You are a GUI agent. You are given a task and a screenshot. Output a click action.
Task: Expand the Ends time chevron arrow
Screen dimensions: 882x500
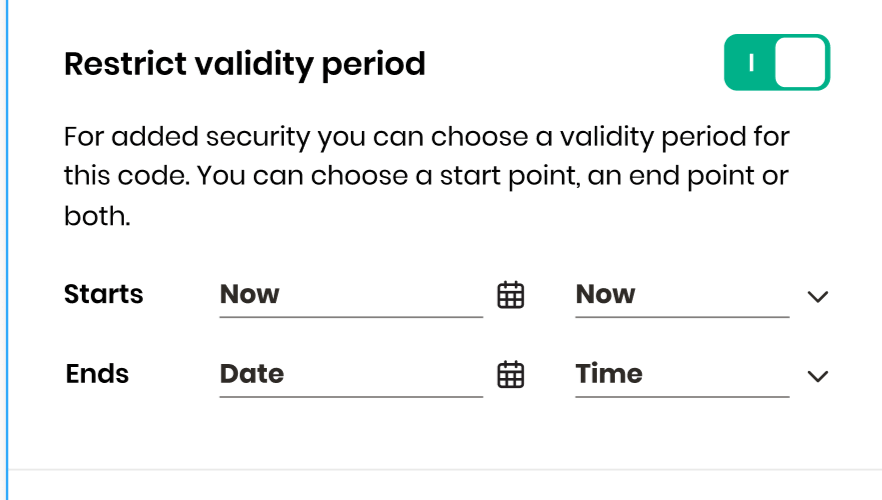(817, 376)
